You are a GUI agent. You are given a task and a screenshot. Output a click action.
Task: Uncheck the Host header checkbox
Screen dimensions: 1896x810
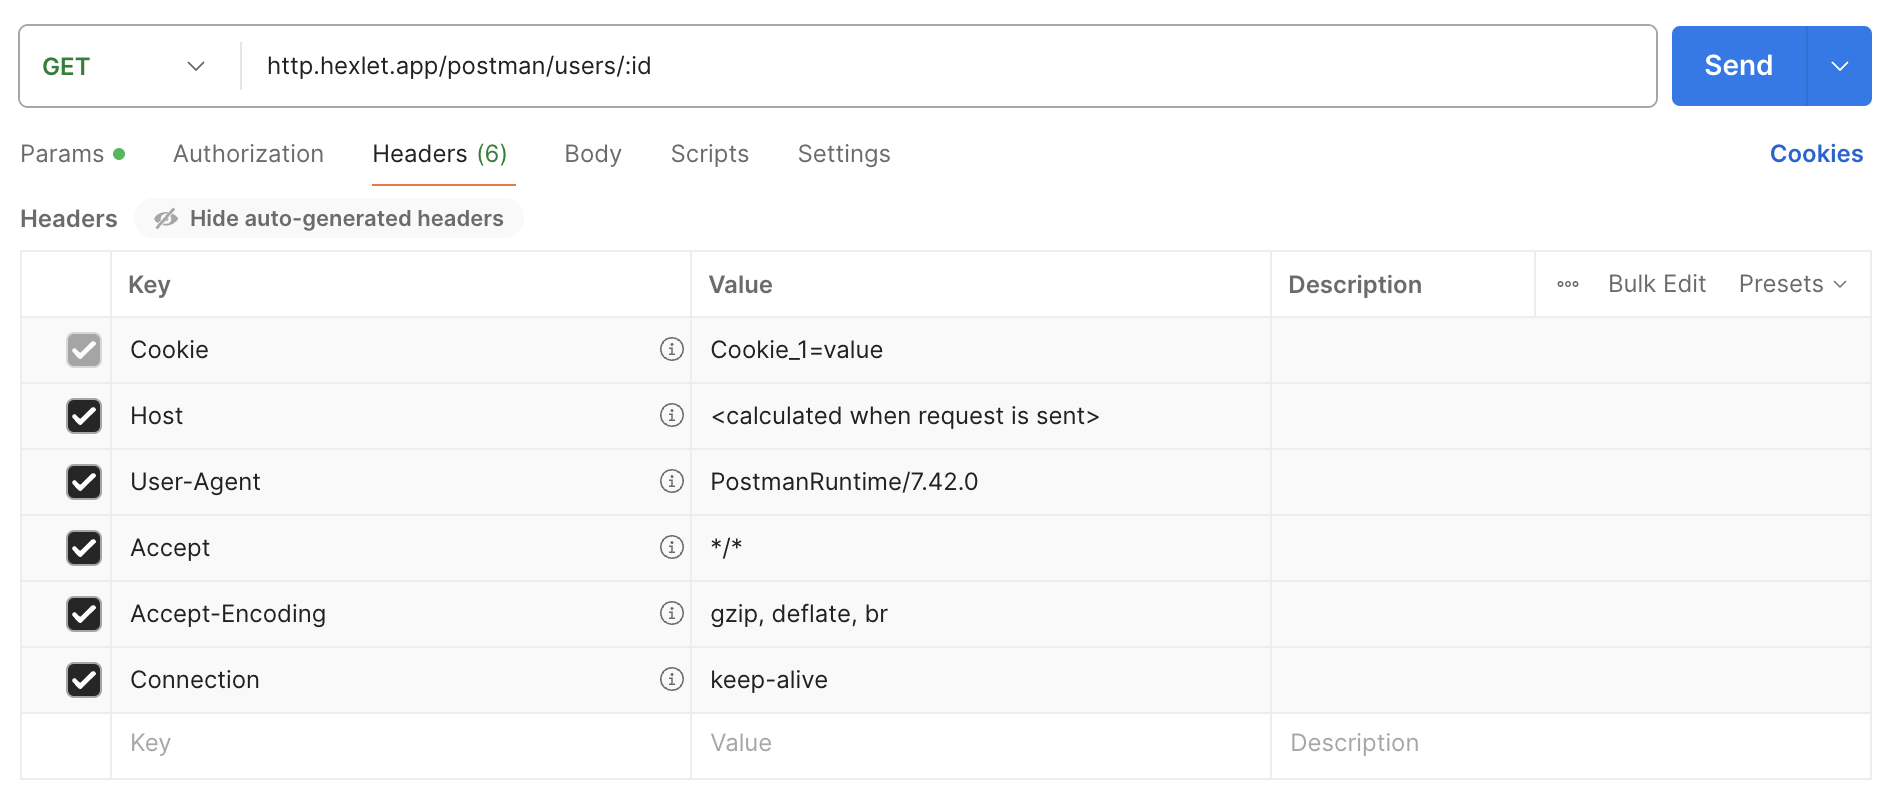point(84,416)
